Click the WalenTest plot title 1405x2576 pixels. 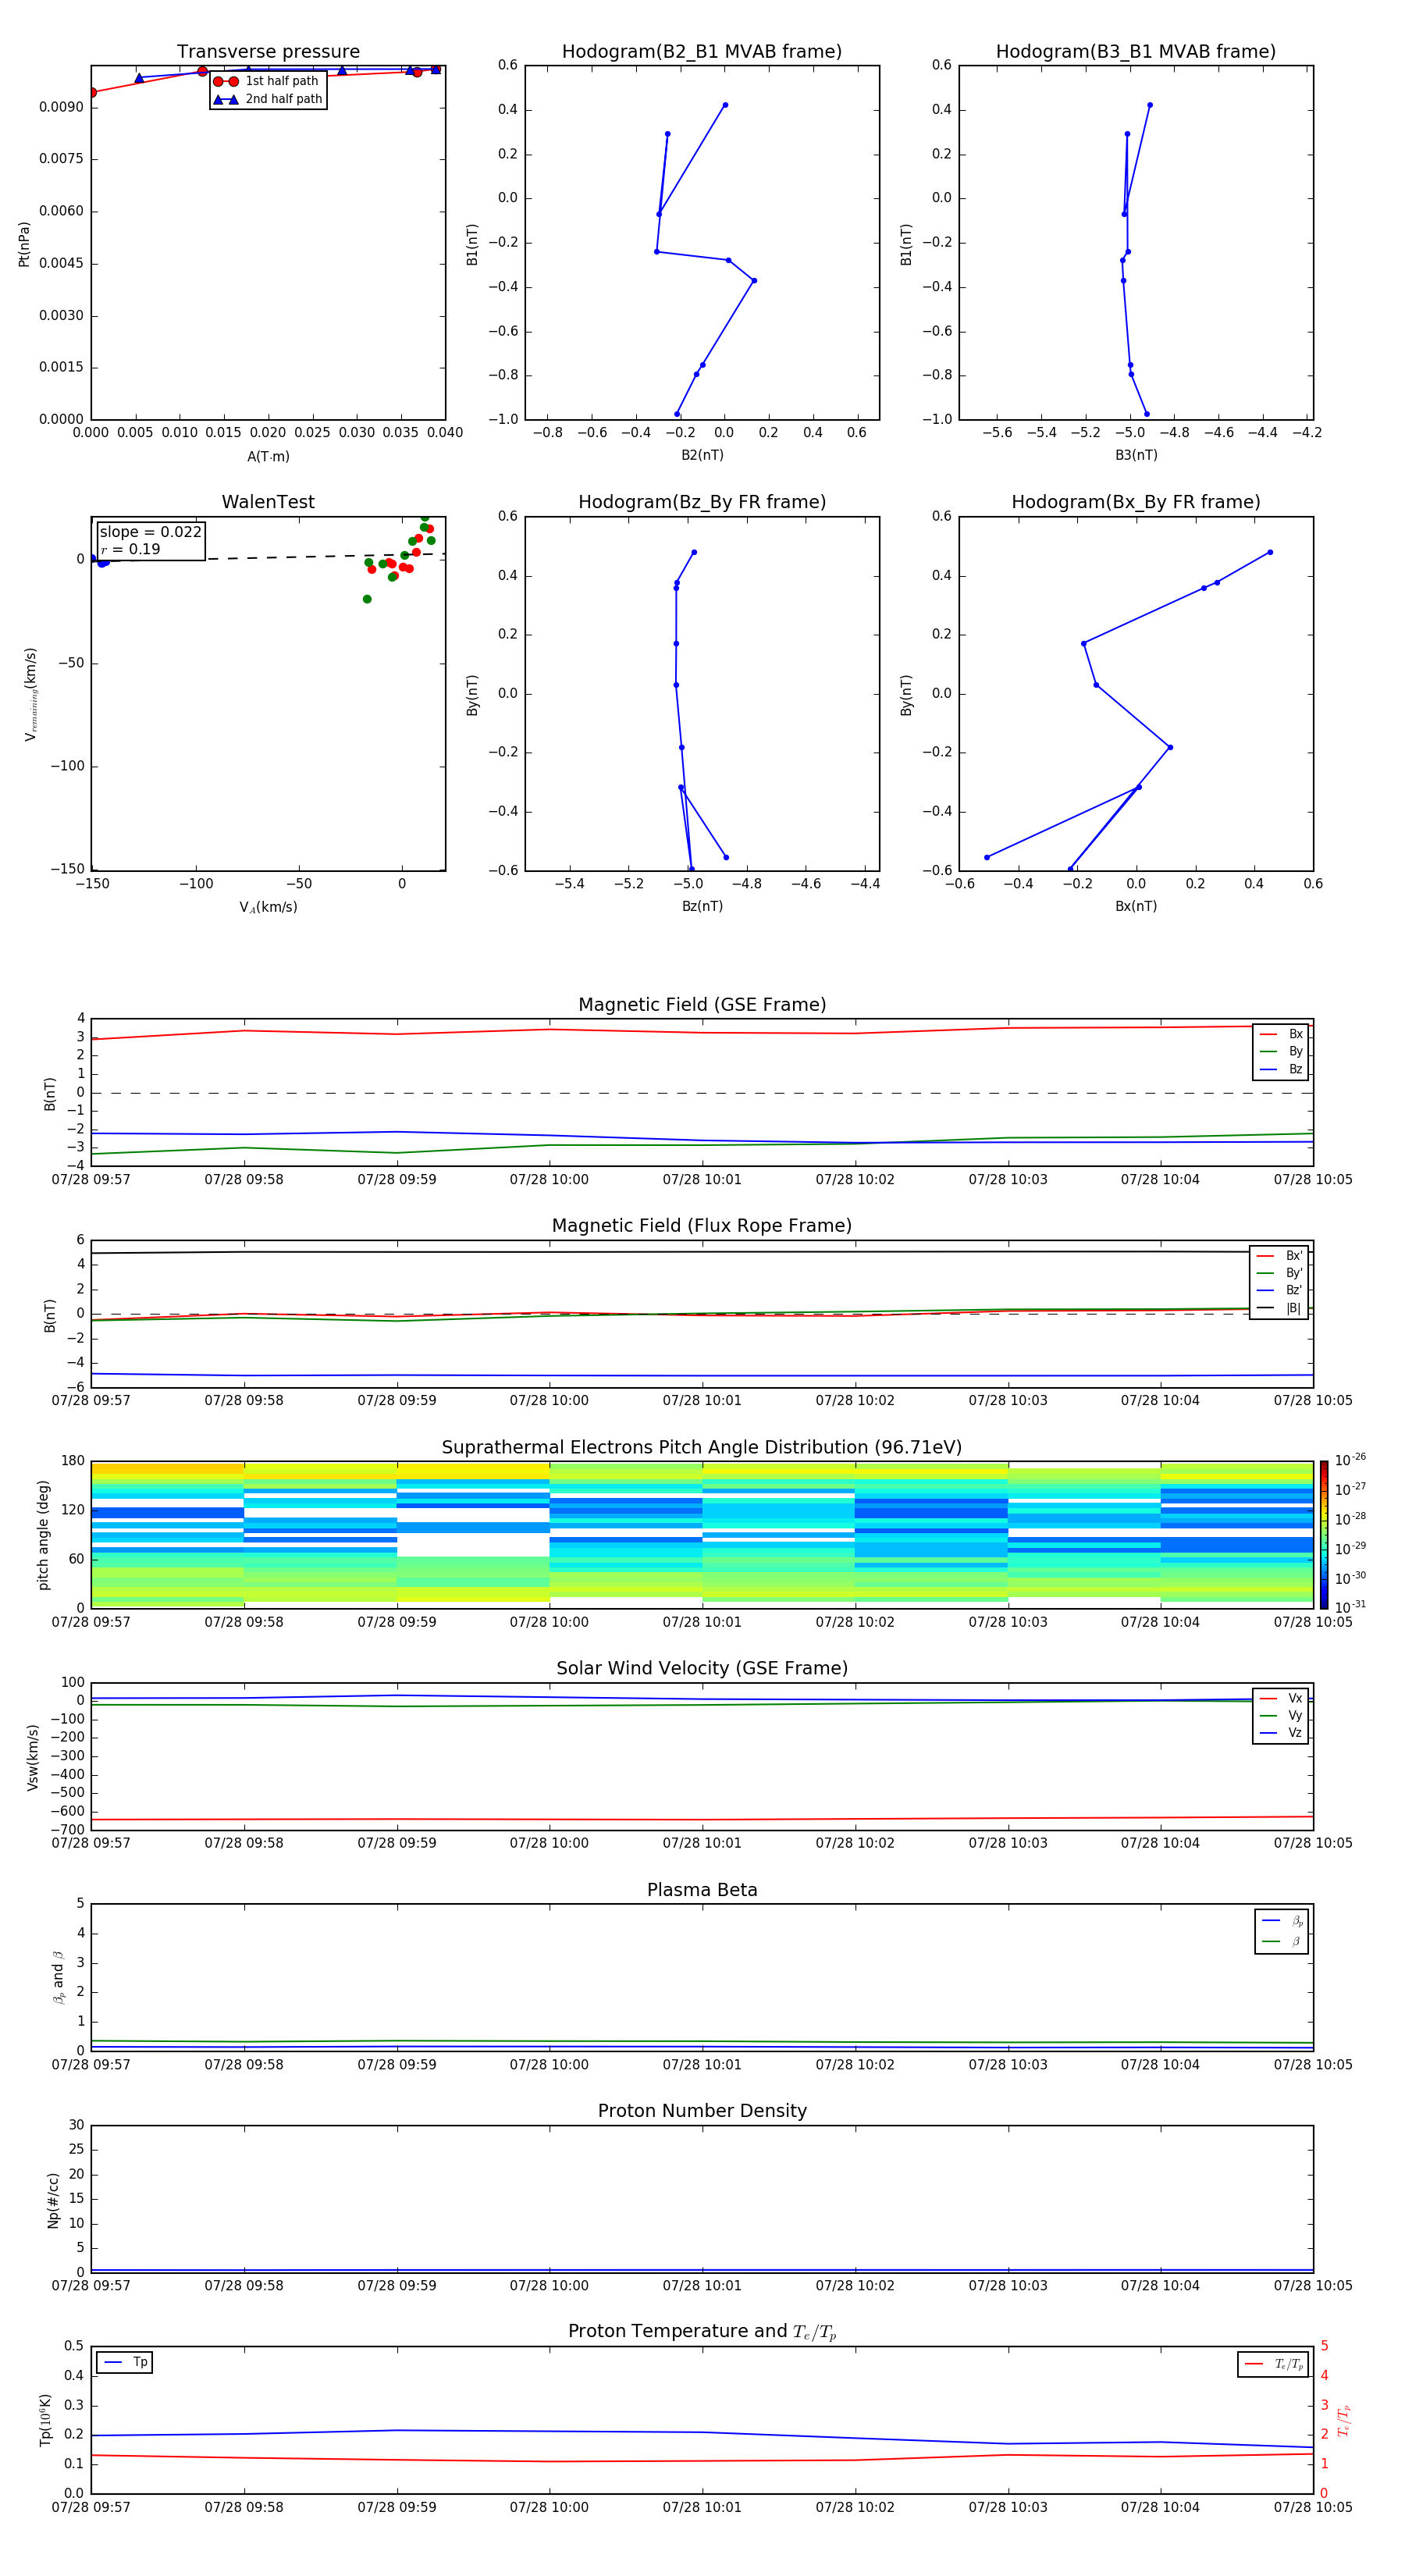[268, 502]
